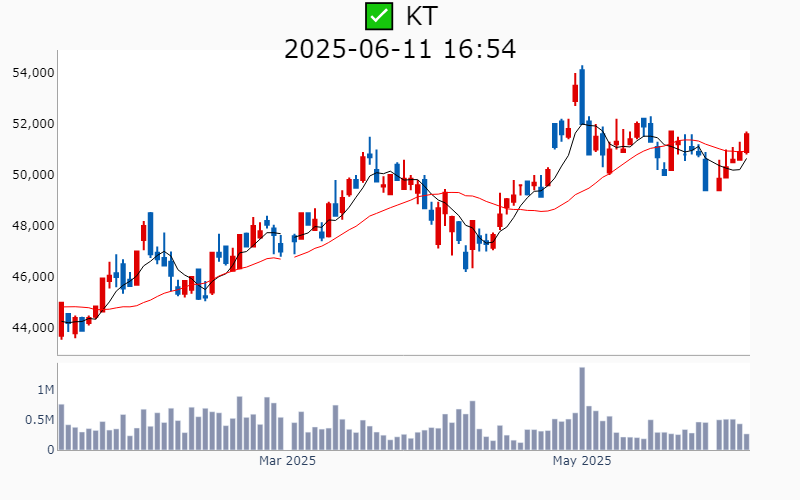Click the May 2025 date label

[x=582, y=461]
